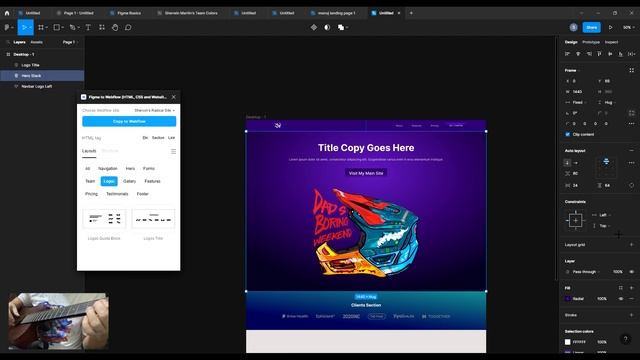
Task: Open the fill Style grid icon
Action: pyautogui.click(x=621, y=288)
